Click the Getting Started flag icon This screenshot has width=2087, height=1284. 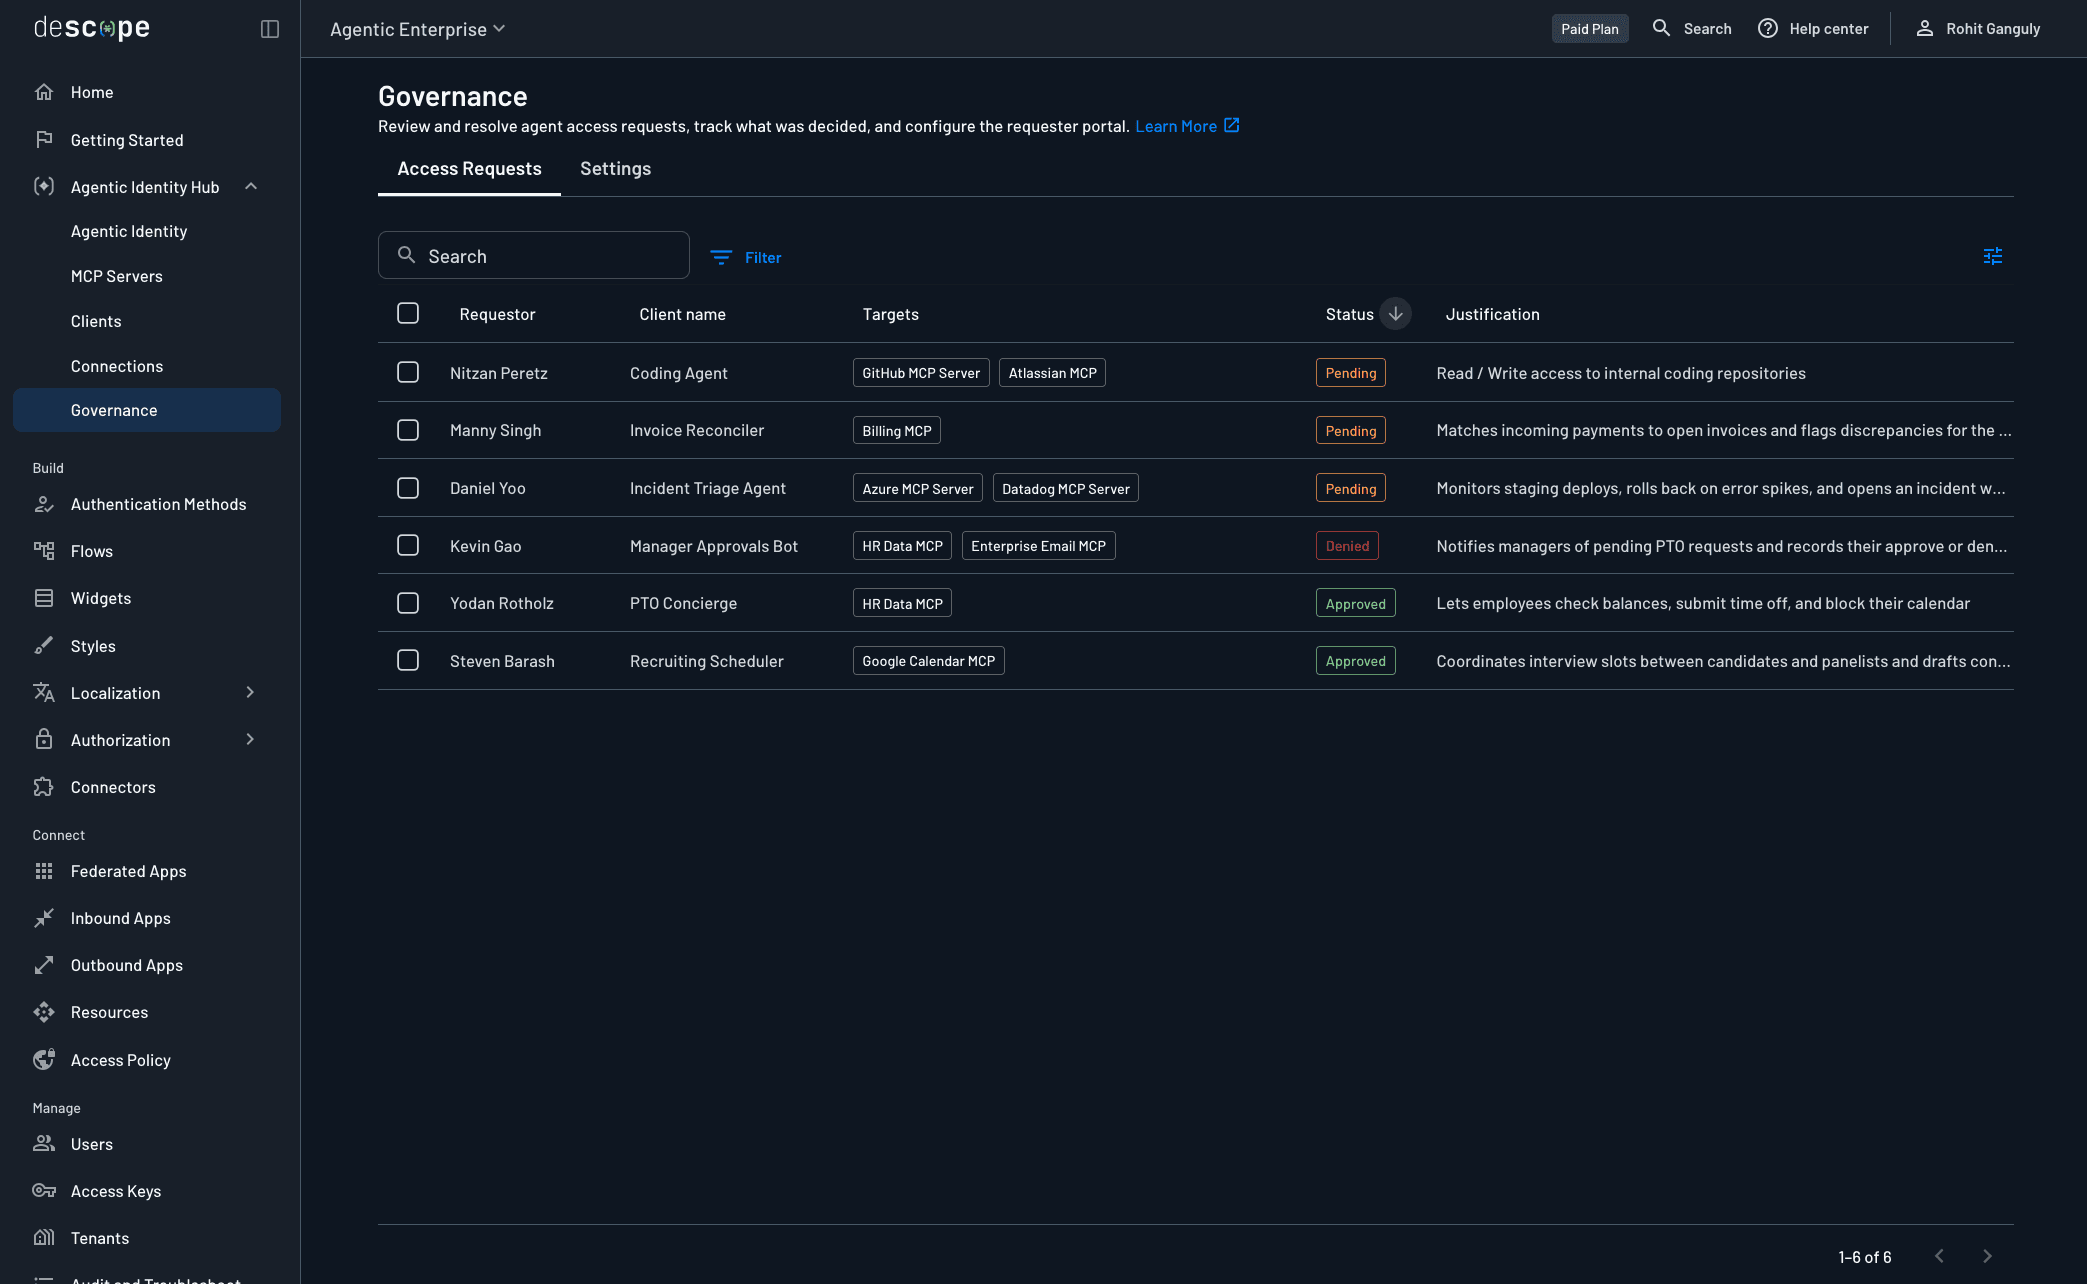pyautogui.click(x=44, y=140)
